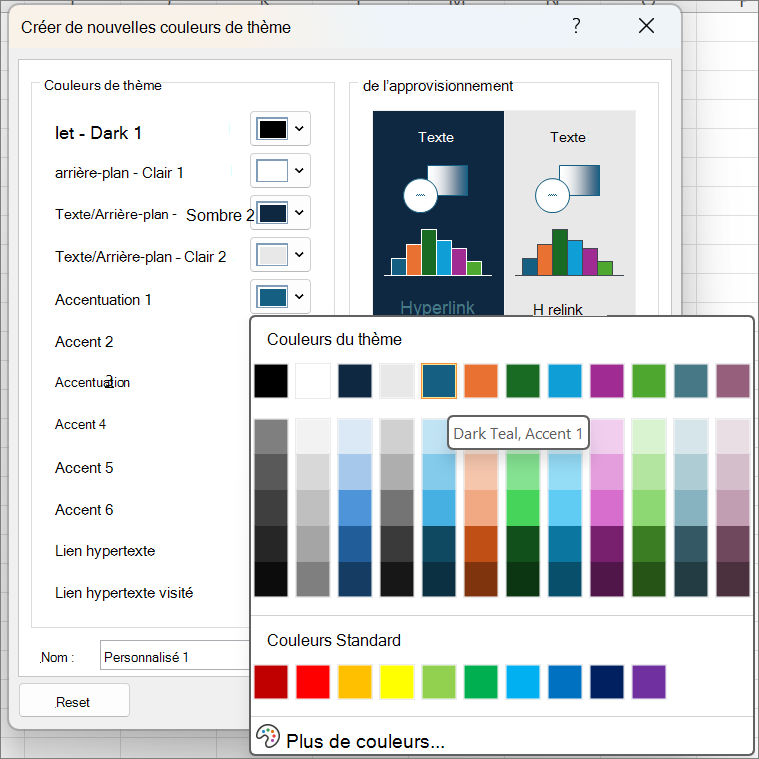Select dark navy theme color swatch
Screen dimensions: 759x759
pos(355,381)
